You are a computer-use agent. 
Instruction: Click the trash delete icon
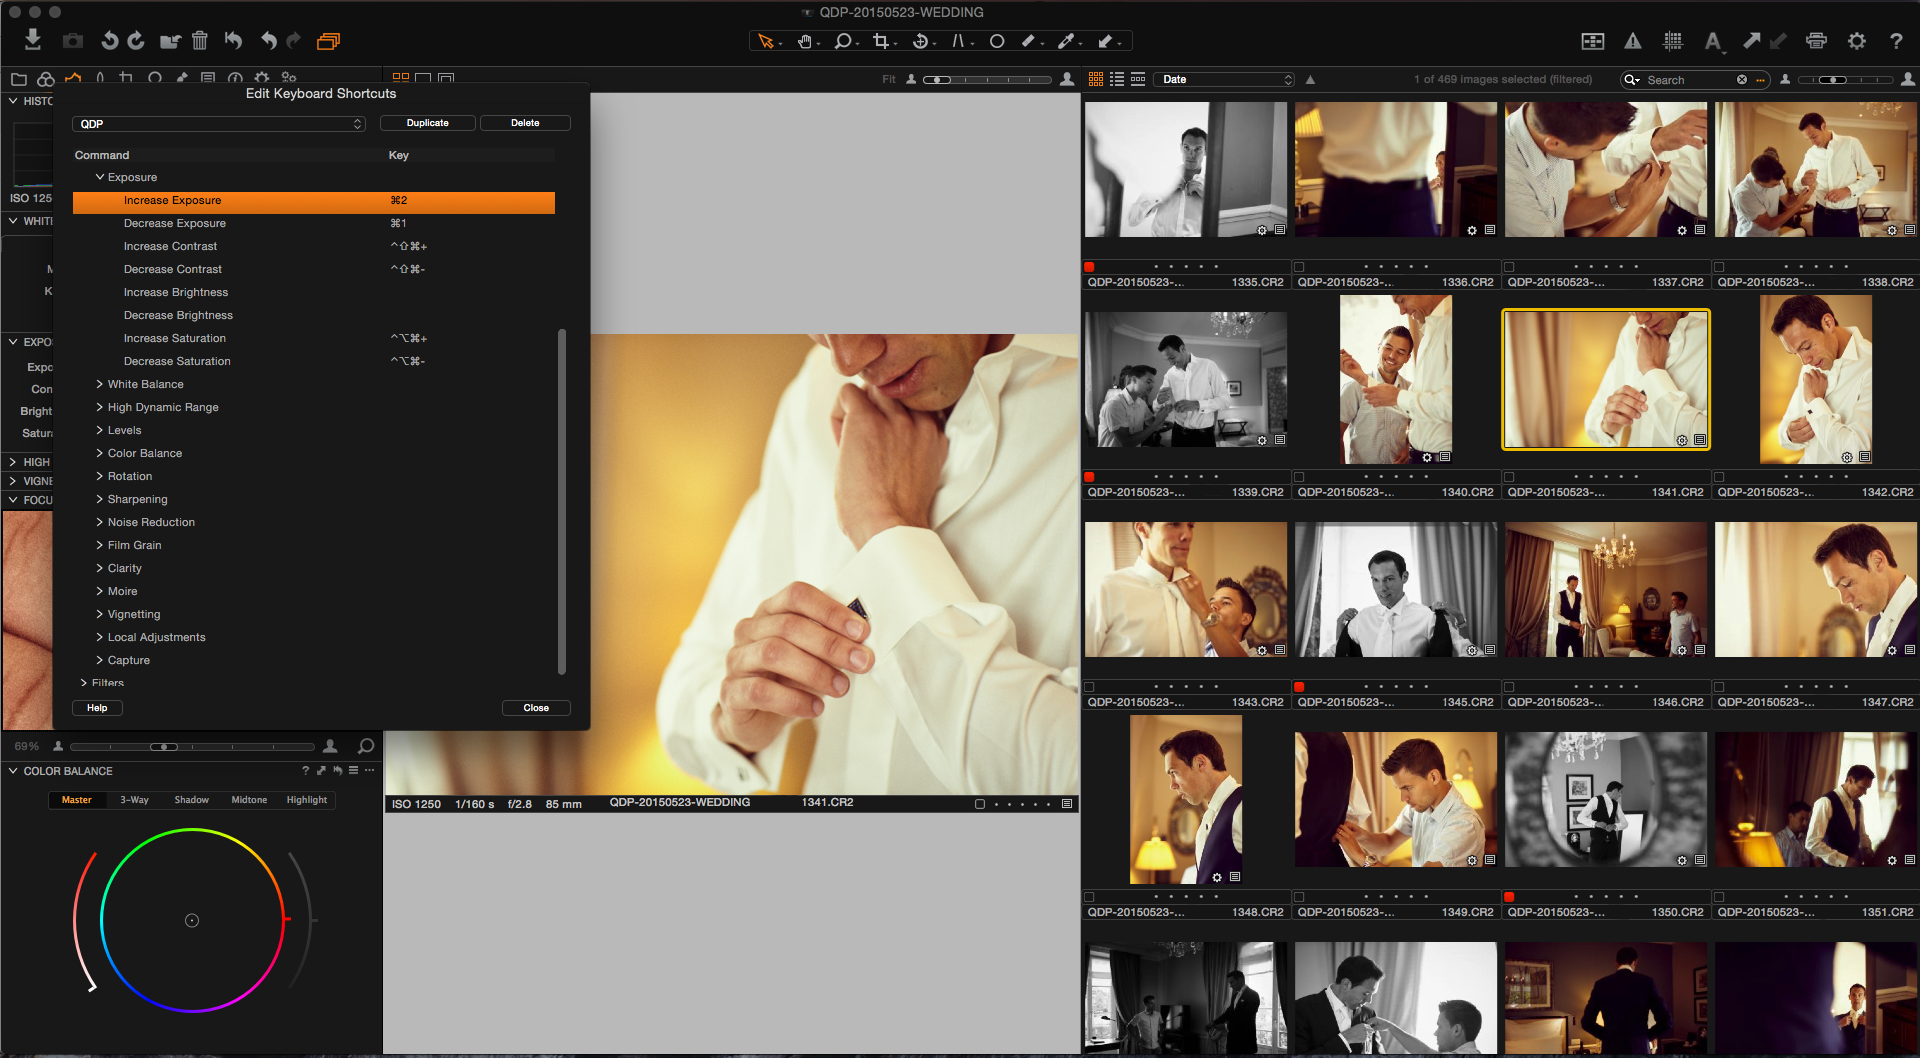(x=200, y=41)
